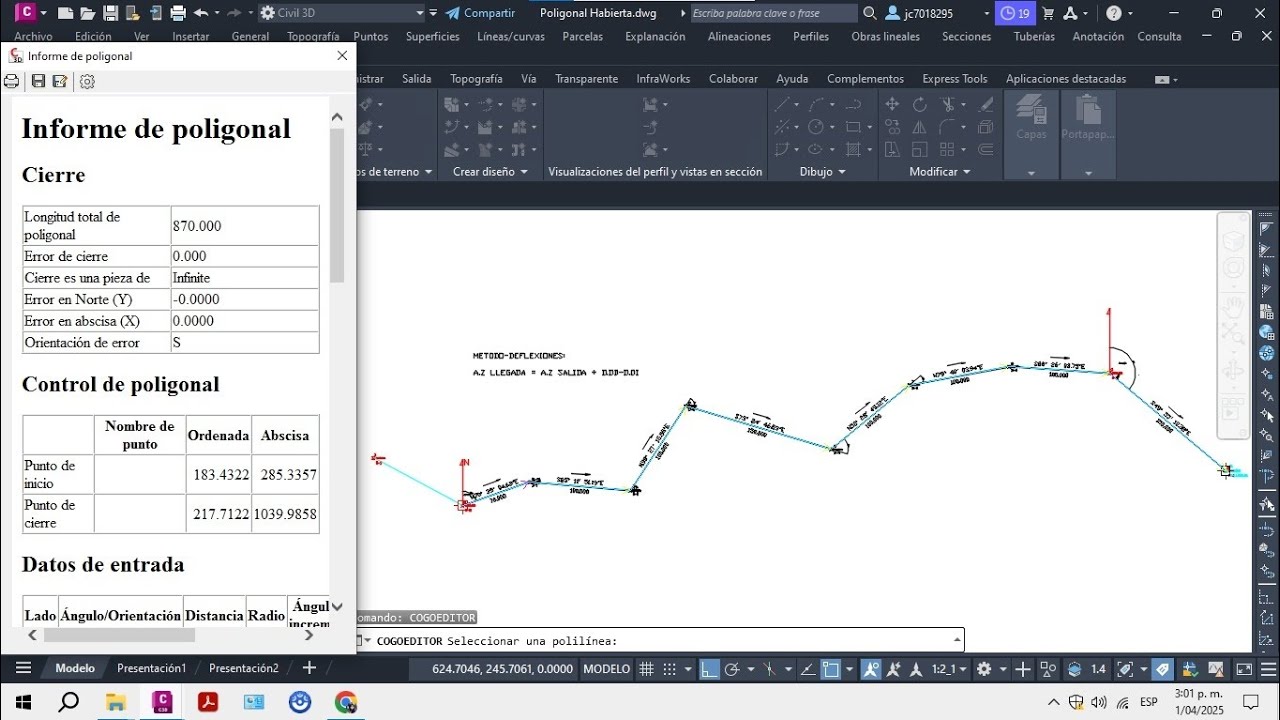Expand the Crear diseño panel
This screenshot has width=1280, height=720.
(491, 172)
